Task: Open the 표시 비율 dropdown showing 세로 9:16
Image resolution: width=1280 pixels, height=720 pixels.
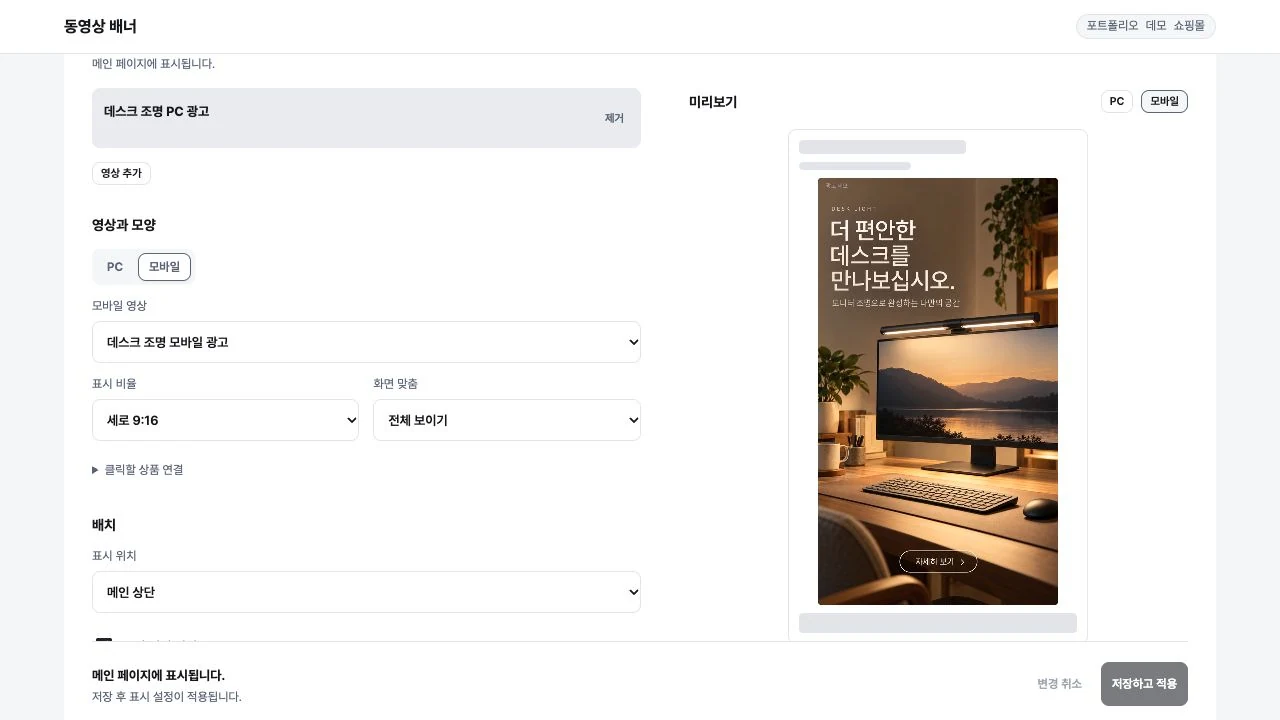Action: (225, 420)
